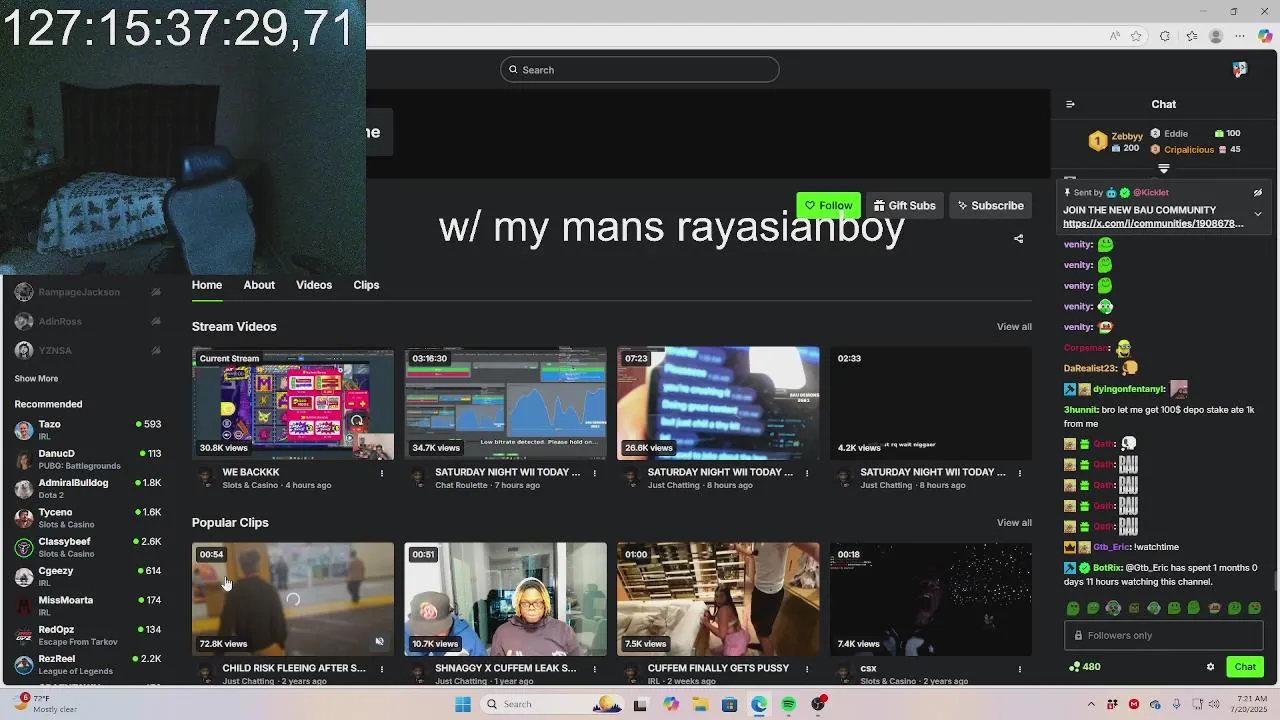Click the Followers only chat input field
This screenshot has height=720, width=1280.
point(1163,635)
